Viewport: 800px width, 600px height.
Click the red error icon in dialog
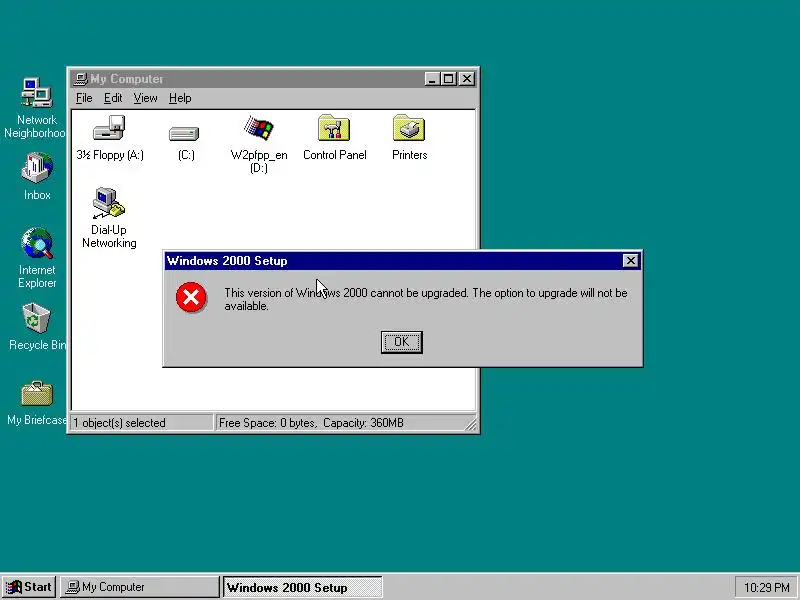point(191,297)
